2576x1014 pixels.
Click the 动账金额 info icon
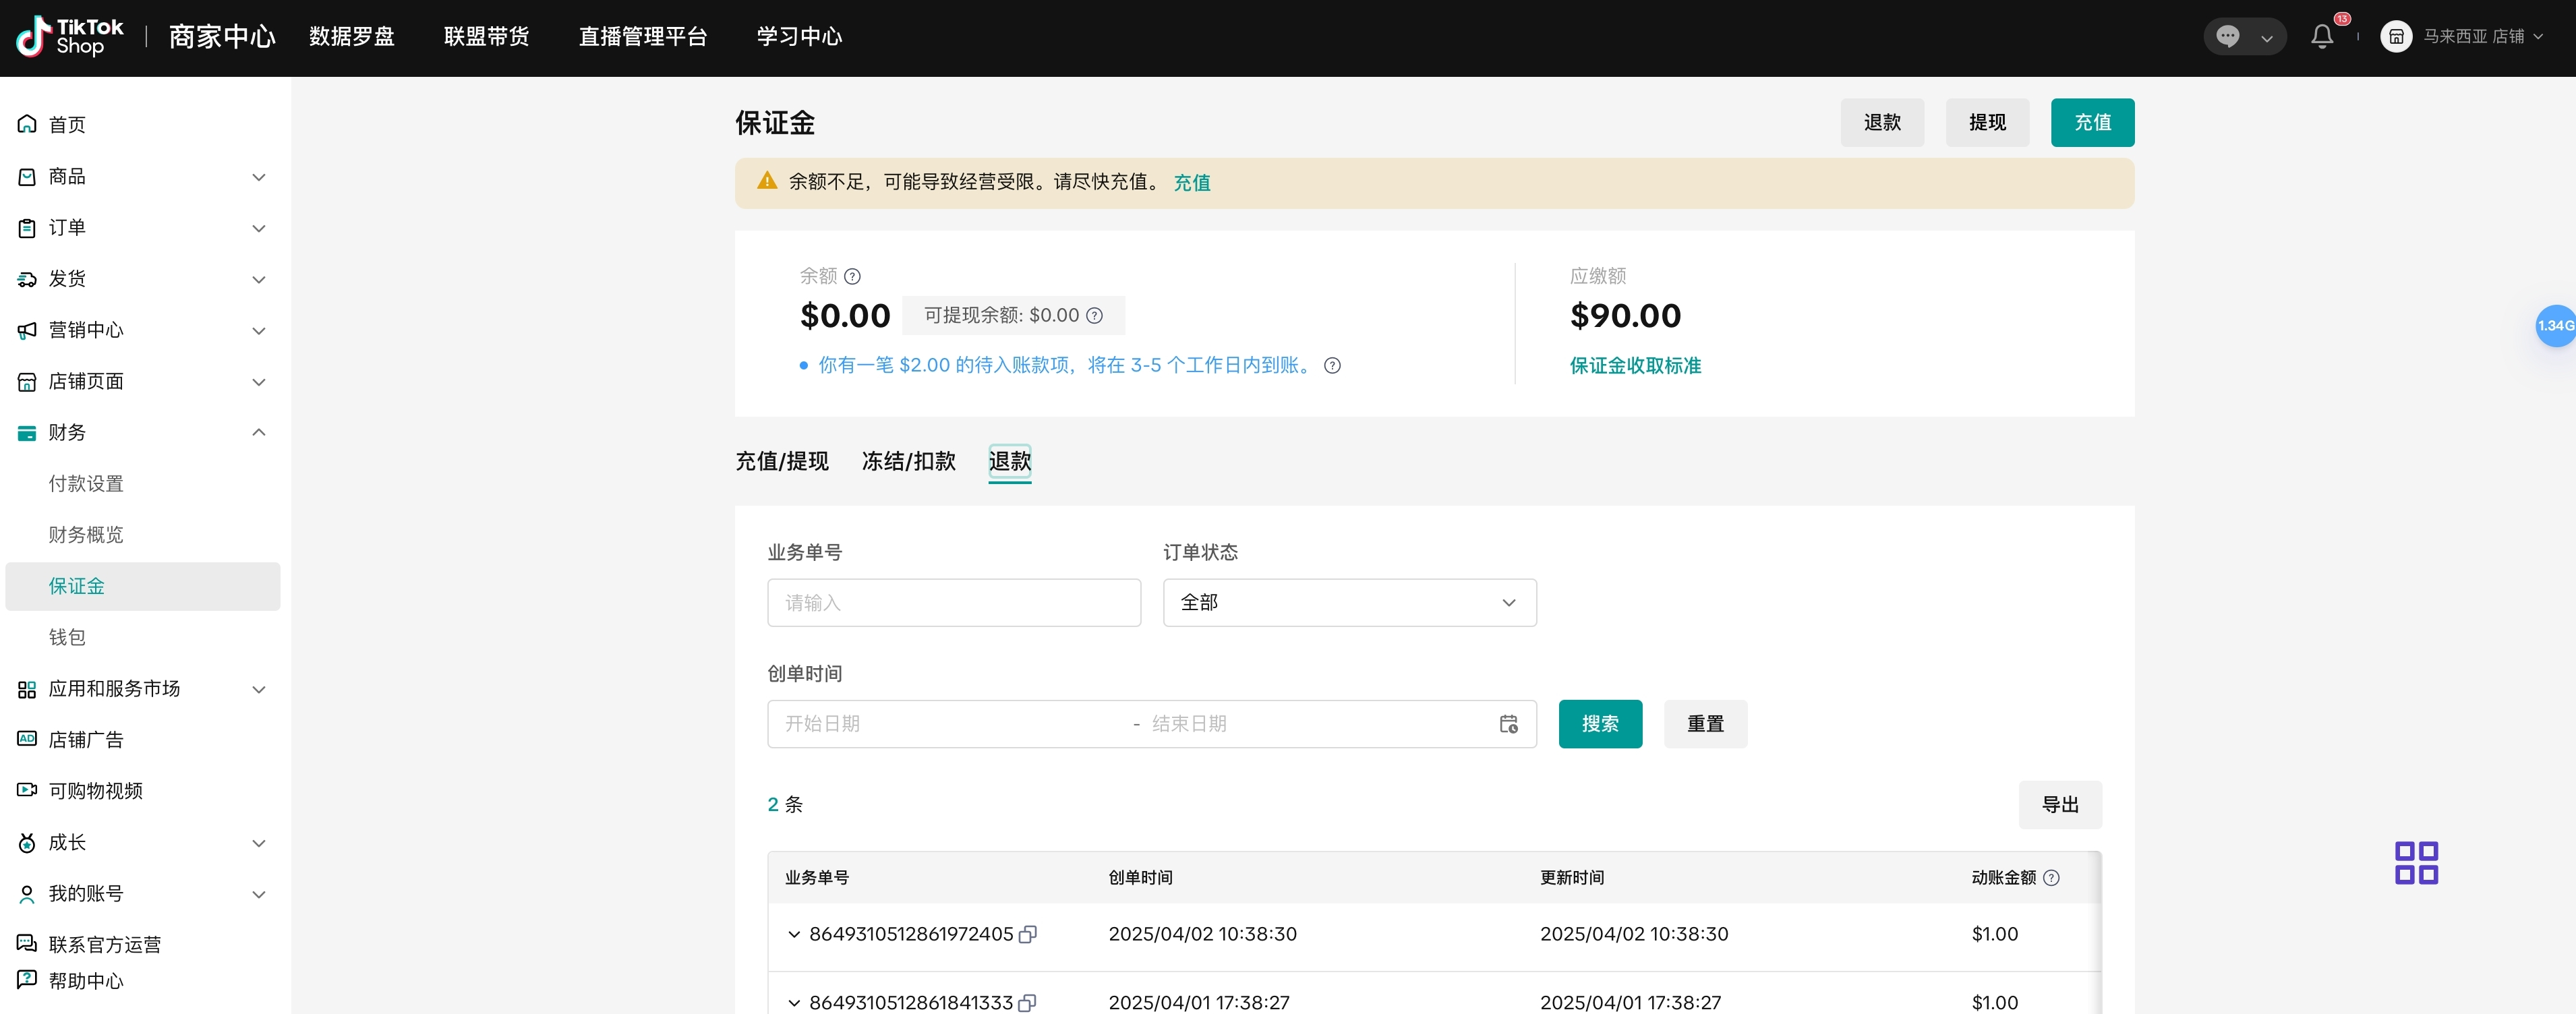point(2051,878)
